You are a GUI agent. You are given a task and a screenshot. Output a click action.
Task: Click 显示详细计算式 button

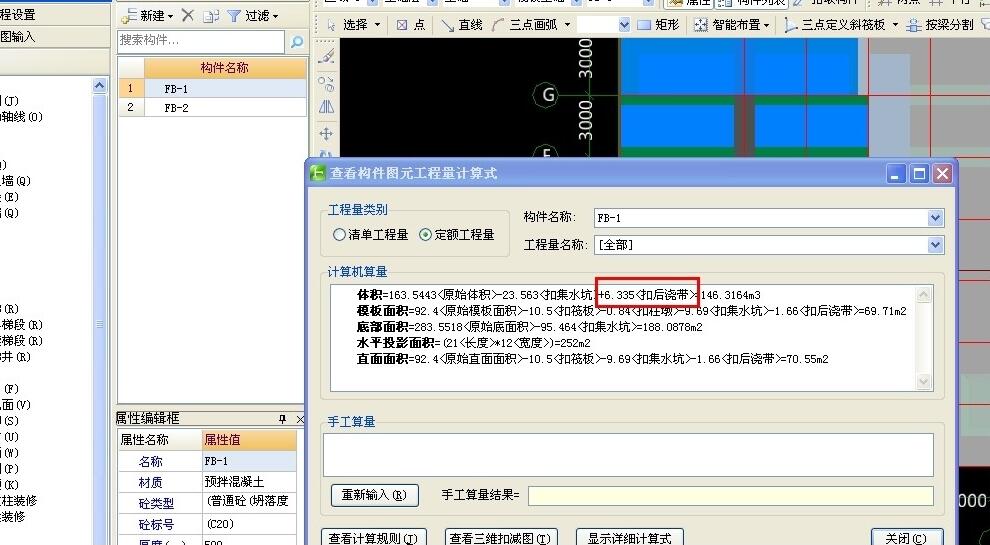click(630, 537)
